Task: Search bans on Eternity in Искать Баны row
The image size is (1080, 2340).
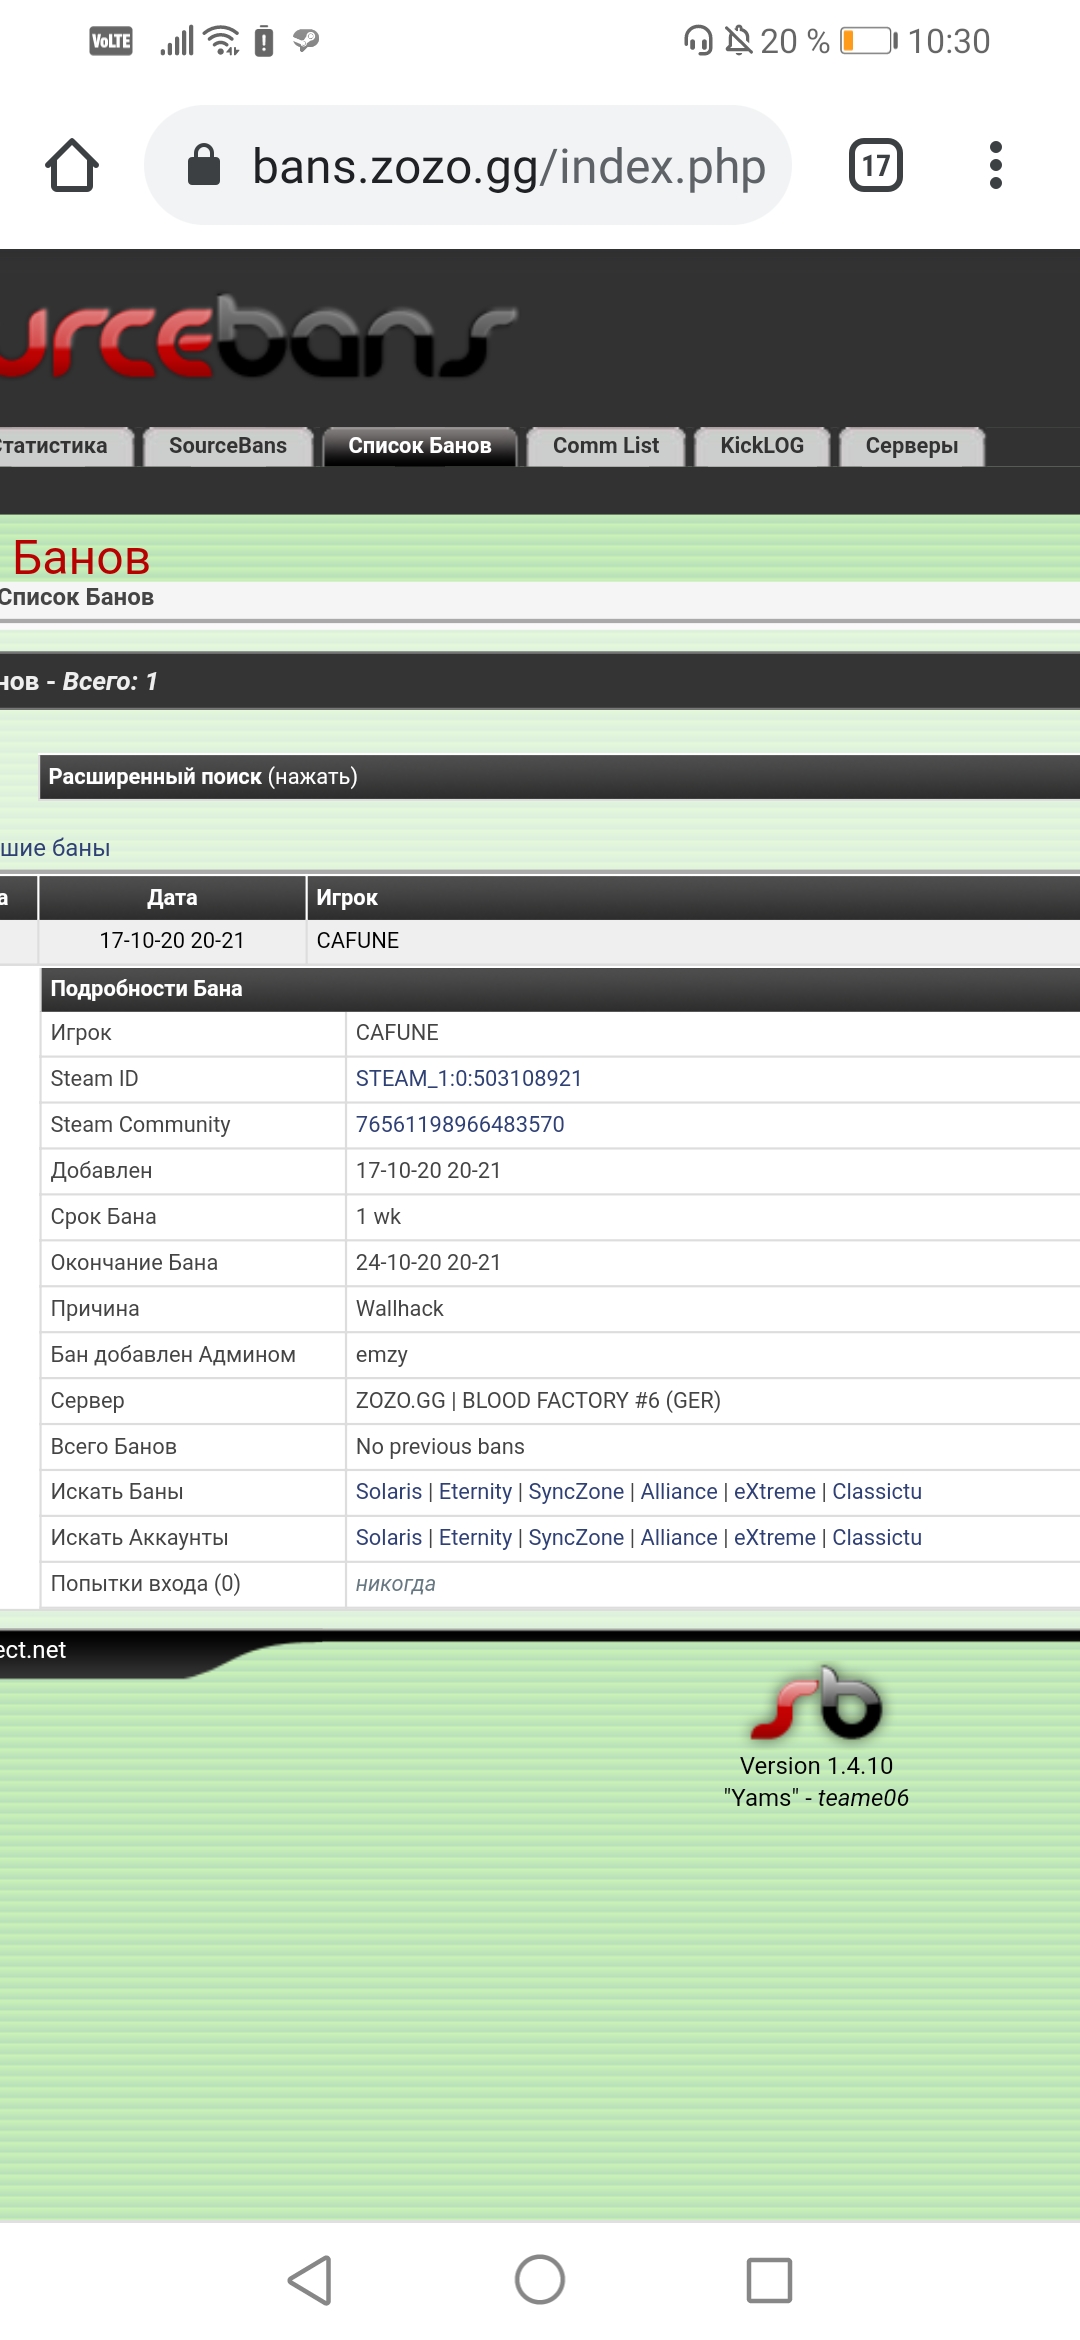Action: coord(475,1492)
